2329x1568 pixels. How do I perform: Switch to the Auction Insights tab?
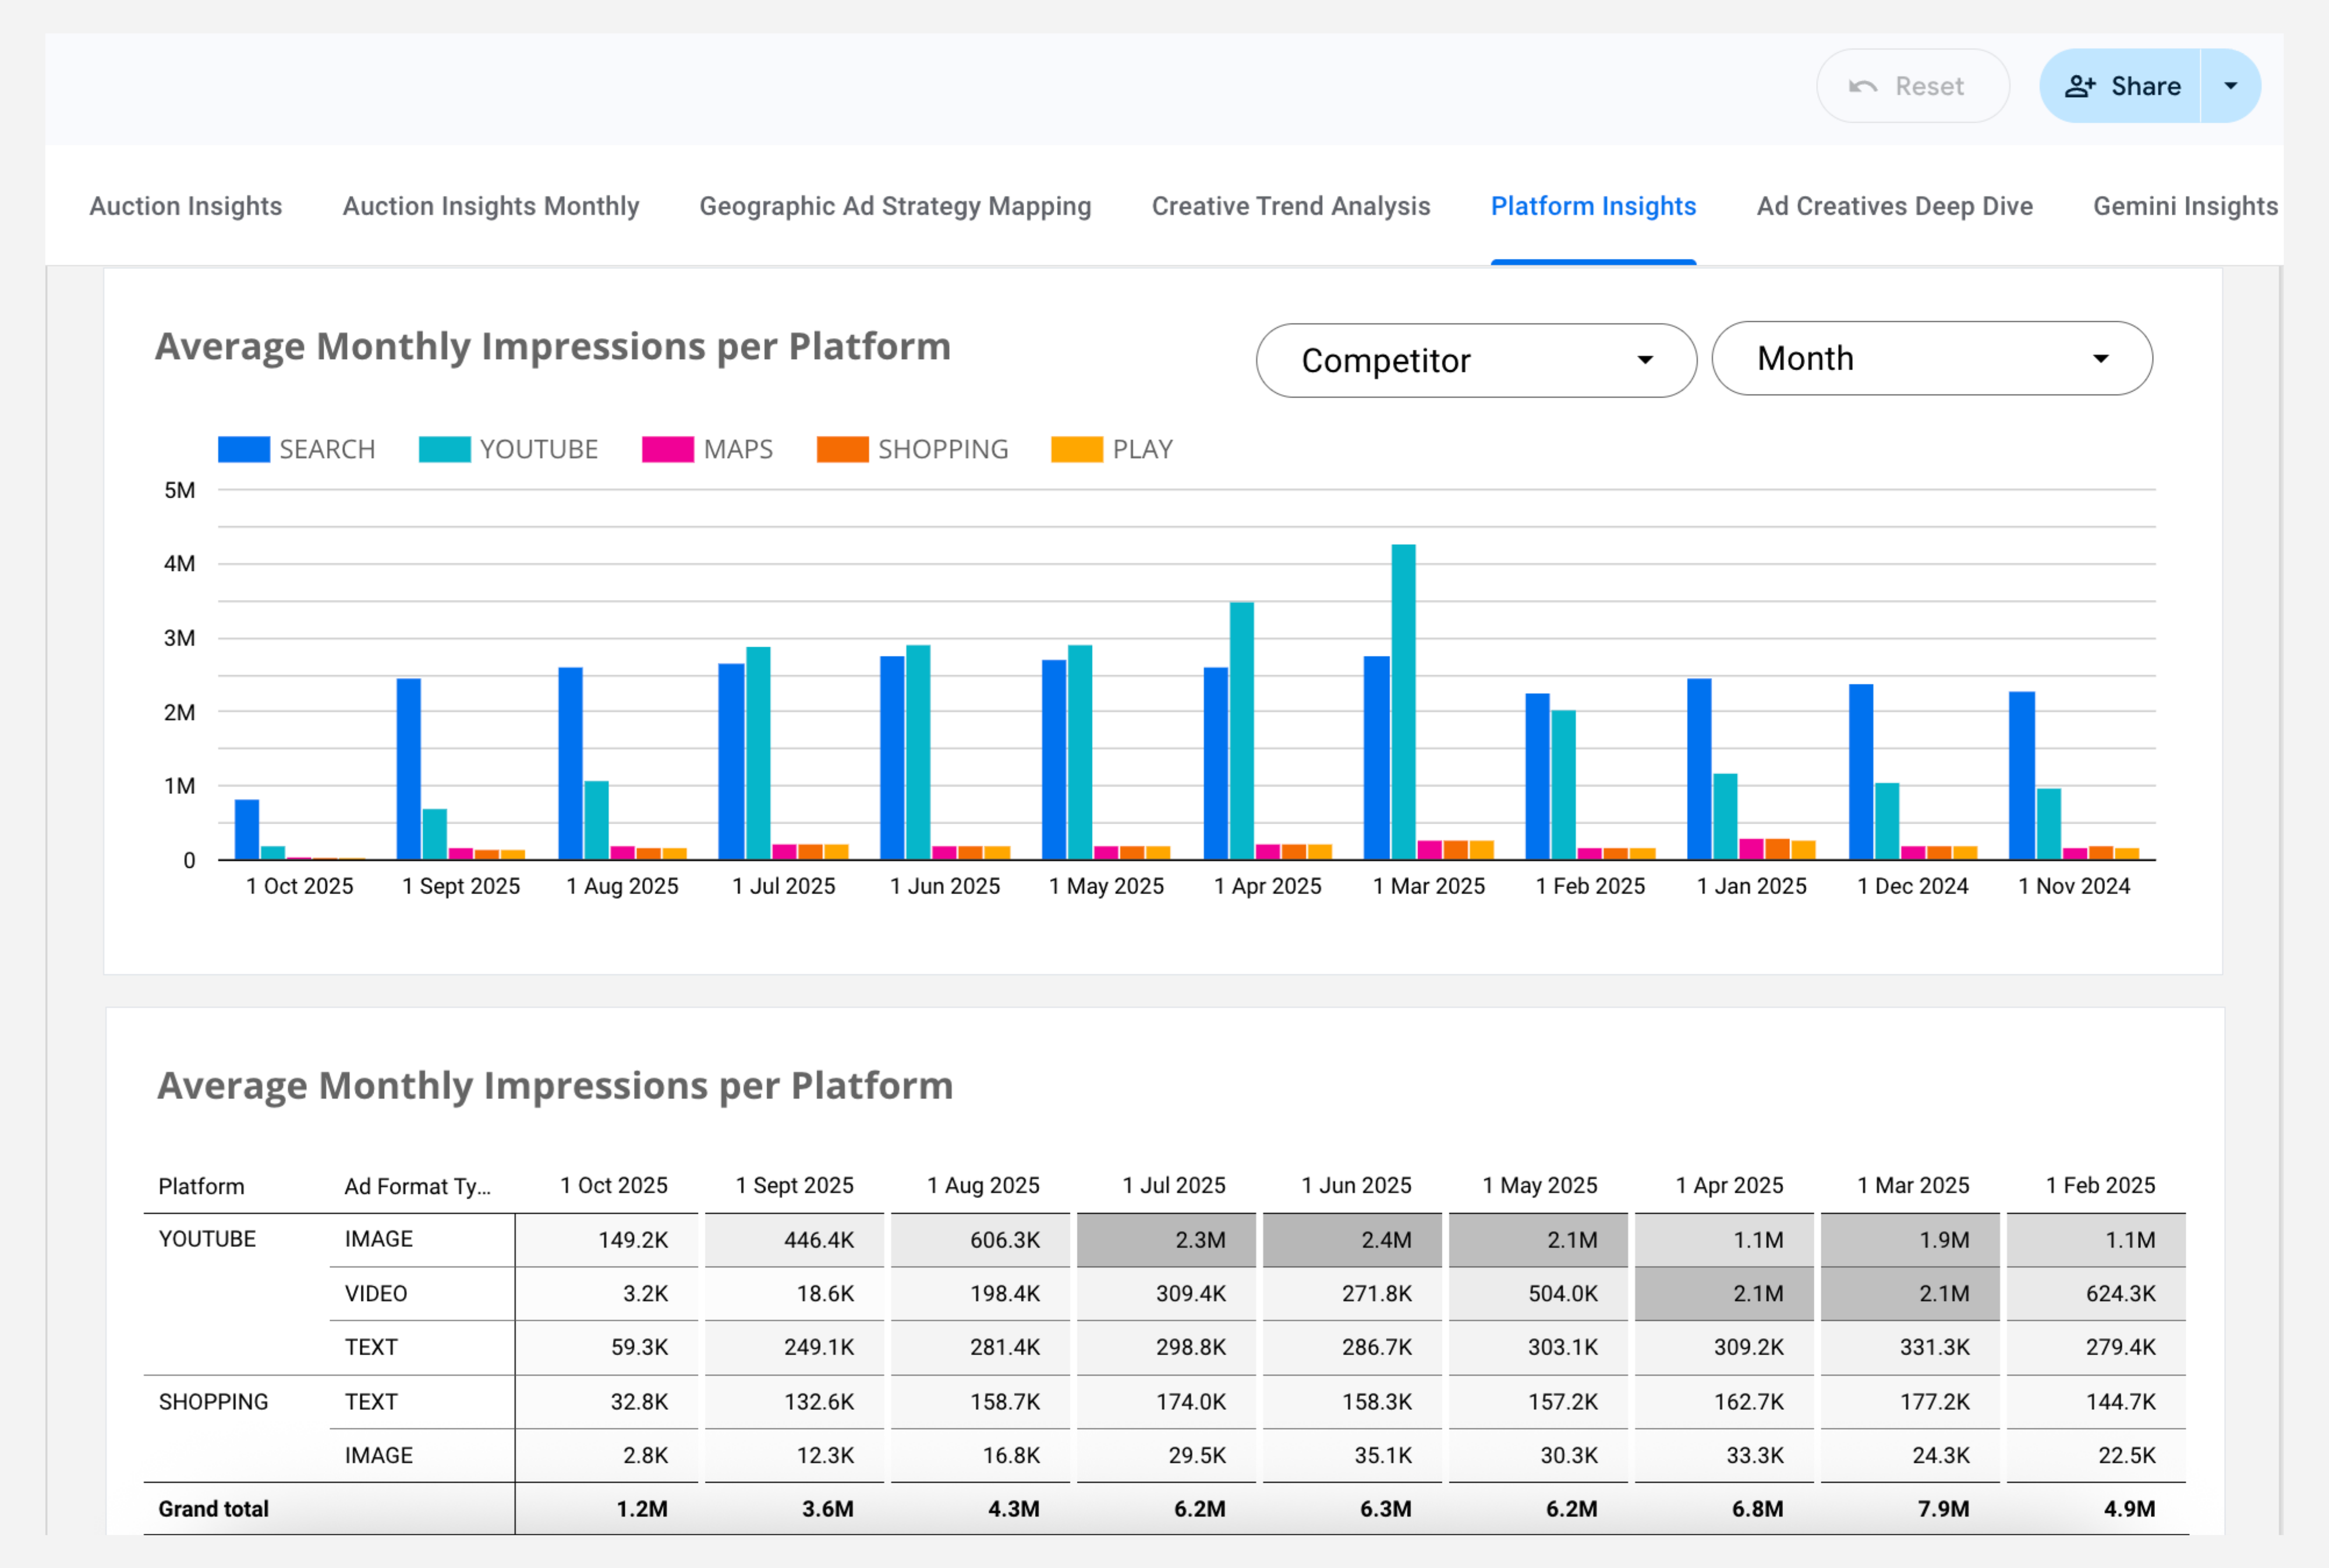click(186, 206)
